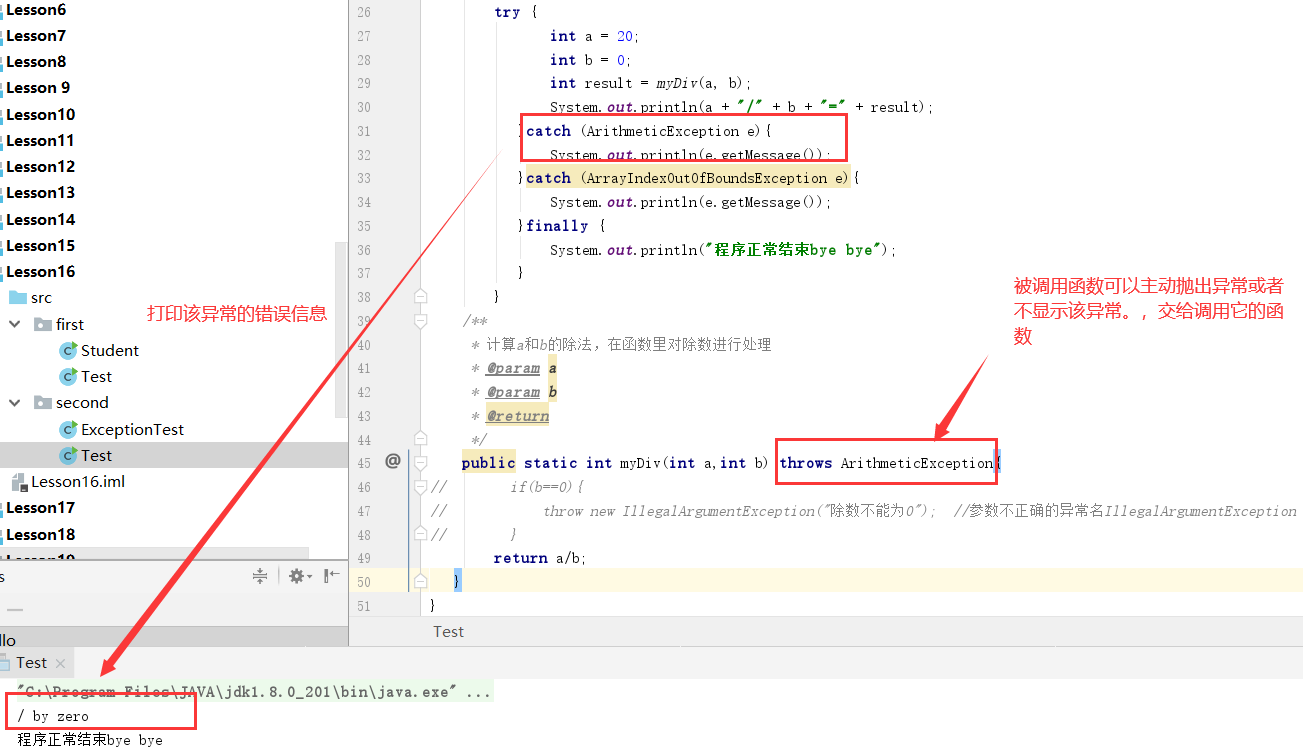This screenshot has height=756, width=1303.
Task: Select Lesson16.iml label in project tree
Action: click(x=78, y=482)
